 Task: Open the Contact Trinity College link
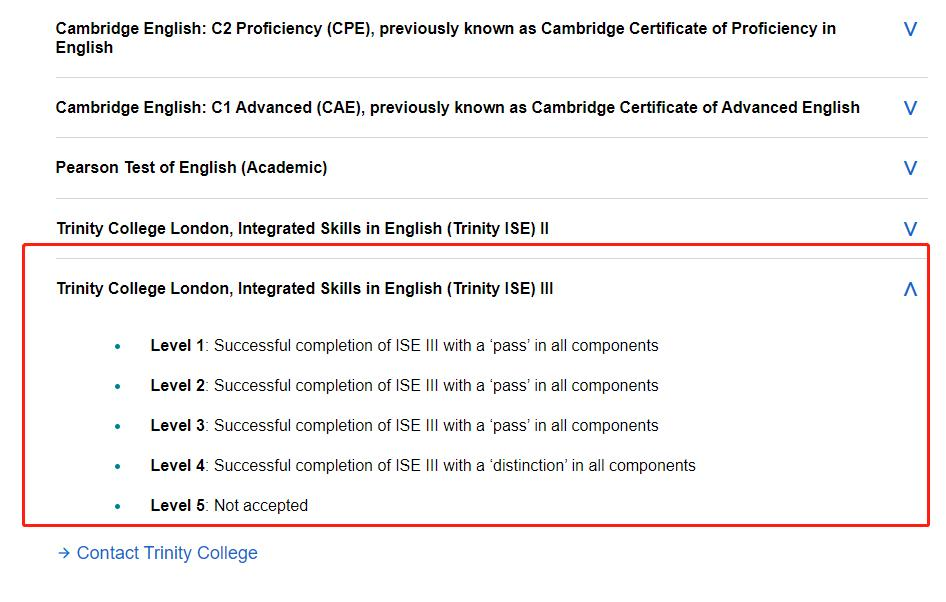click(167, 553)
